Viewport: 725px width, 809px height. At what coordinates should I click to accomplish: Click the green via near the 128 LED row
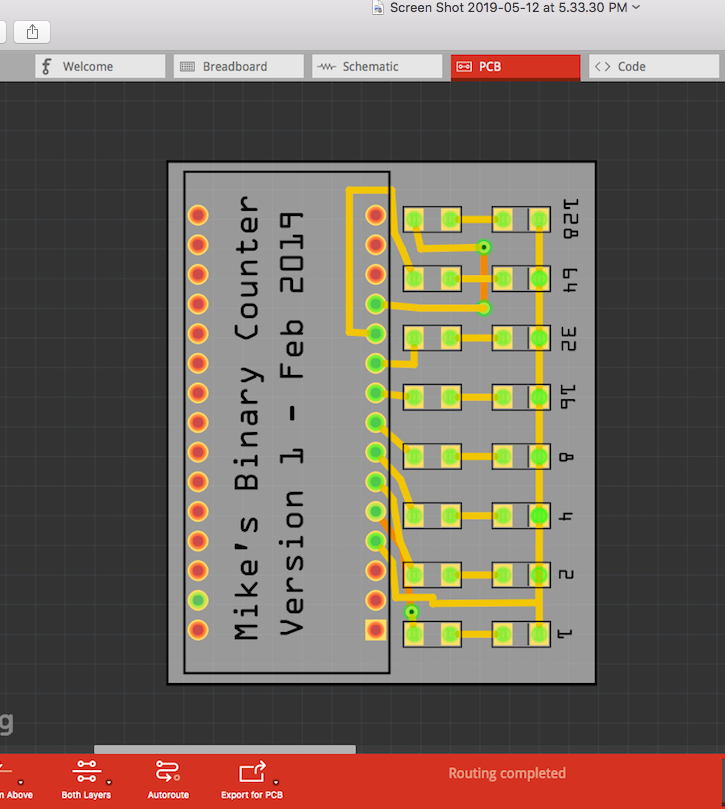(484, 246)
